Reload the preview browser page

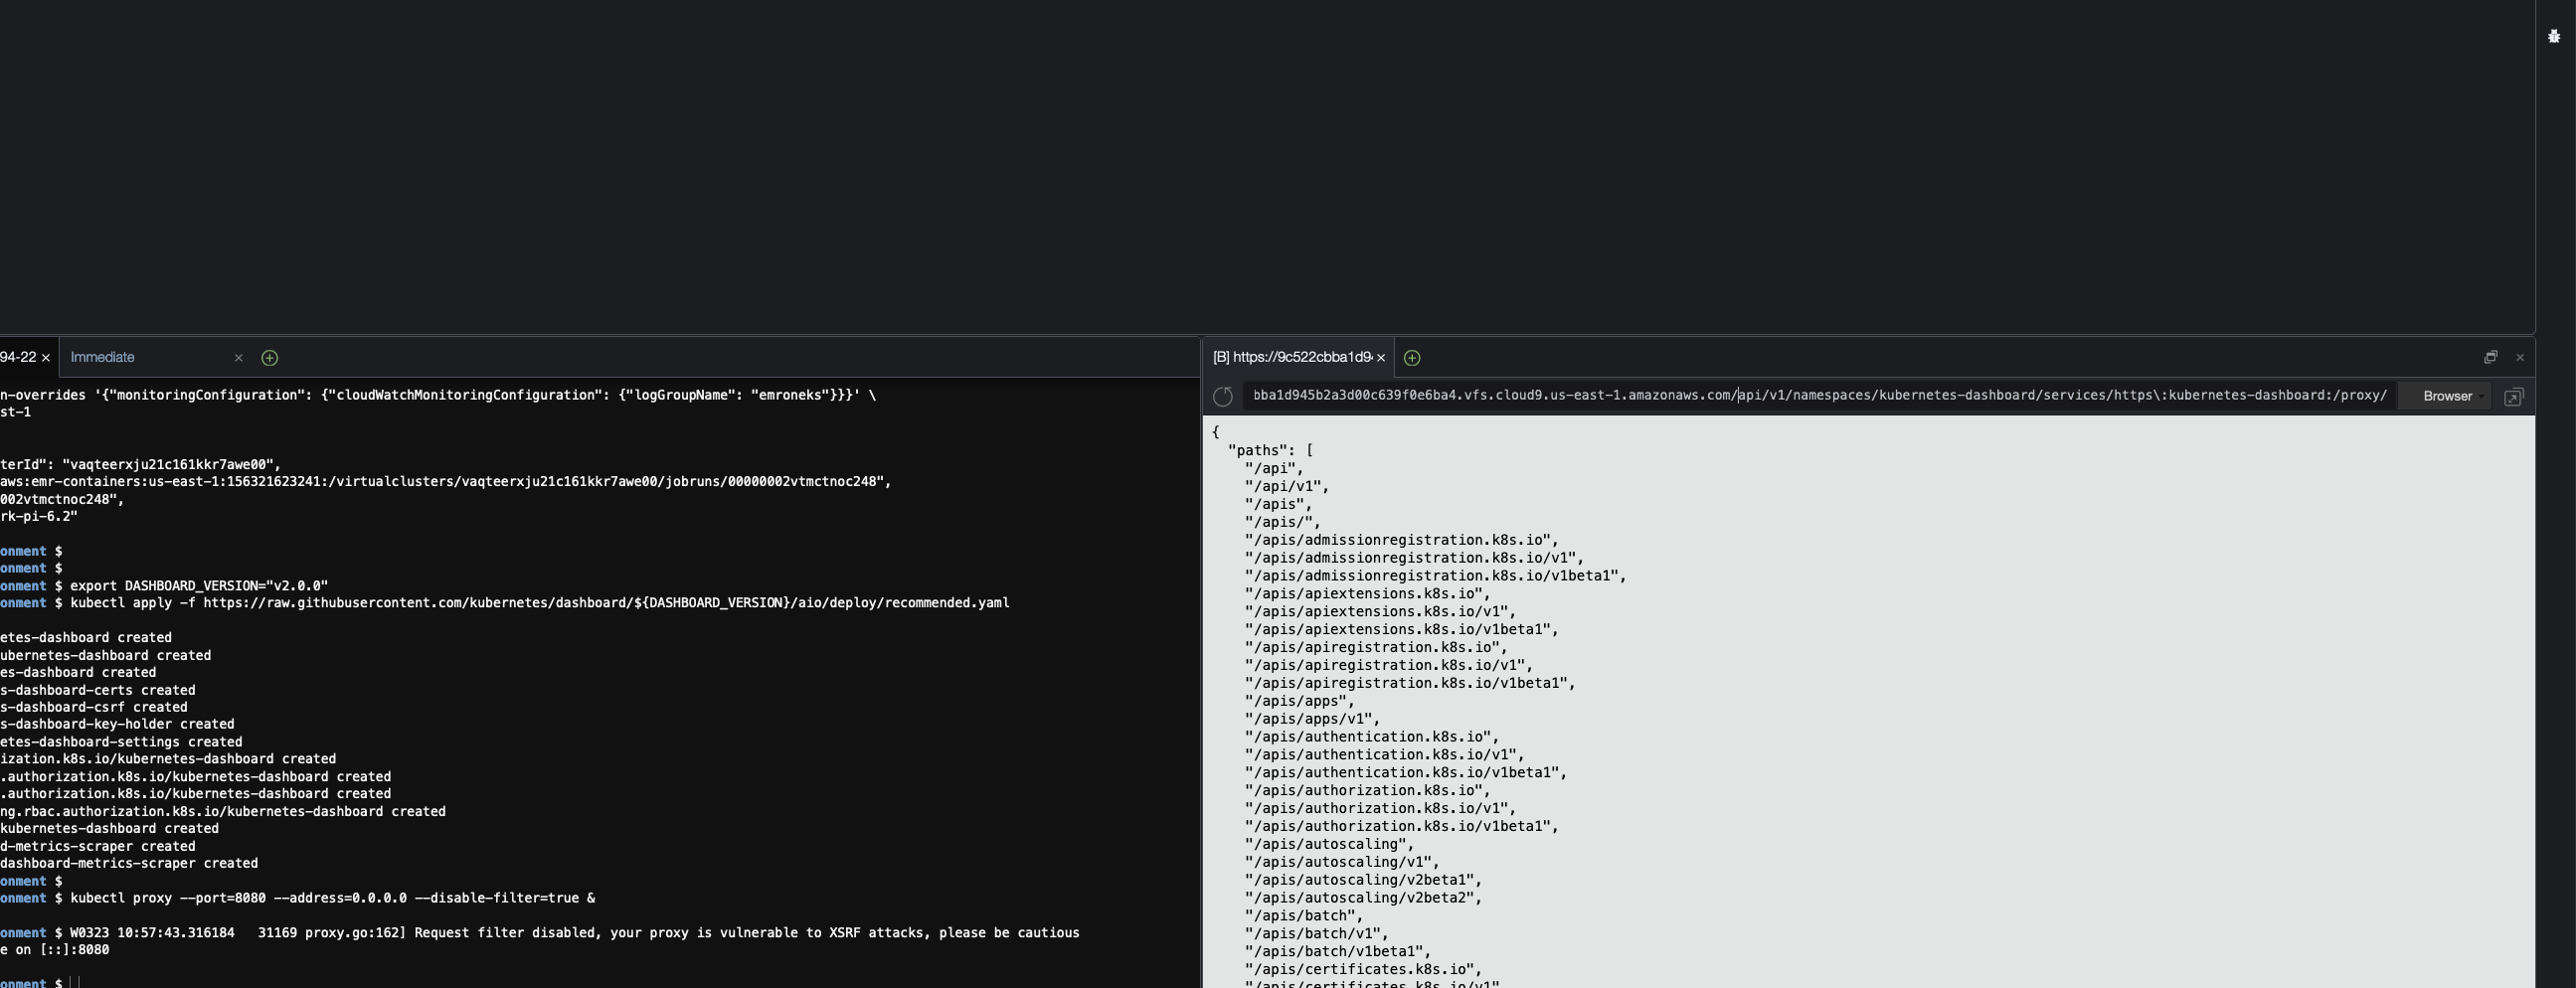(1222, 396)
